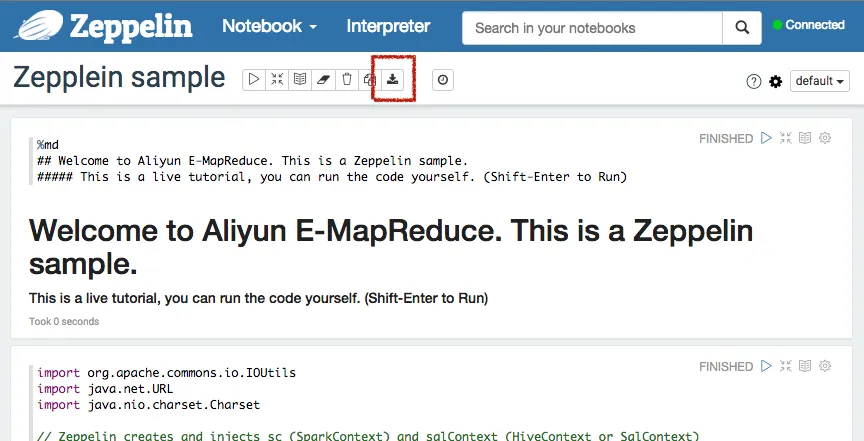864x441 pixels.
Task: Export the notebook via download icon
Action: pyautogui.click(x=392, y=80)
